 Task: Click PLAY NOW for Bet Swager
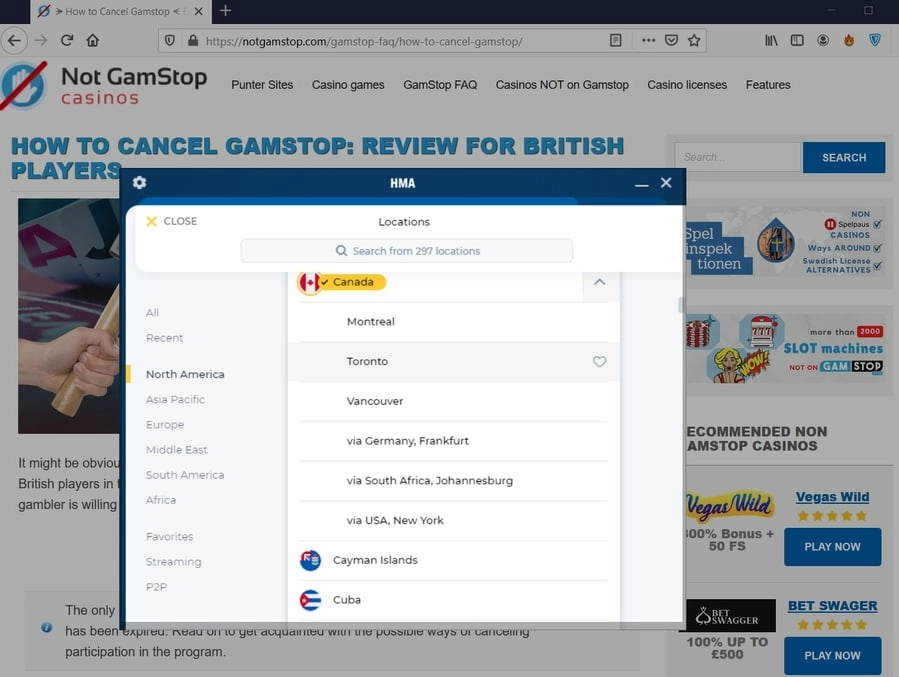[832, 656]
